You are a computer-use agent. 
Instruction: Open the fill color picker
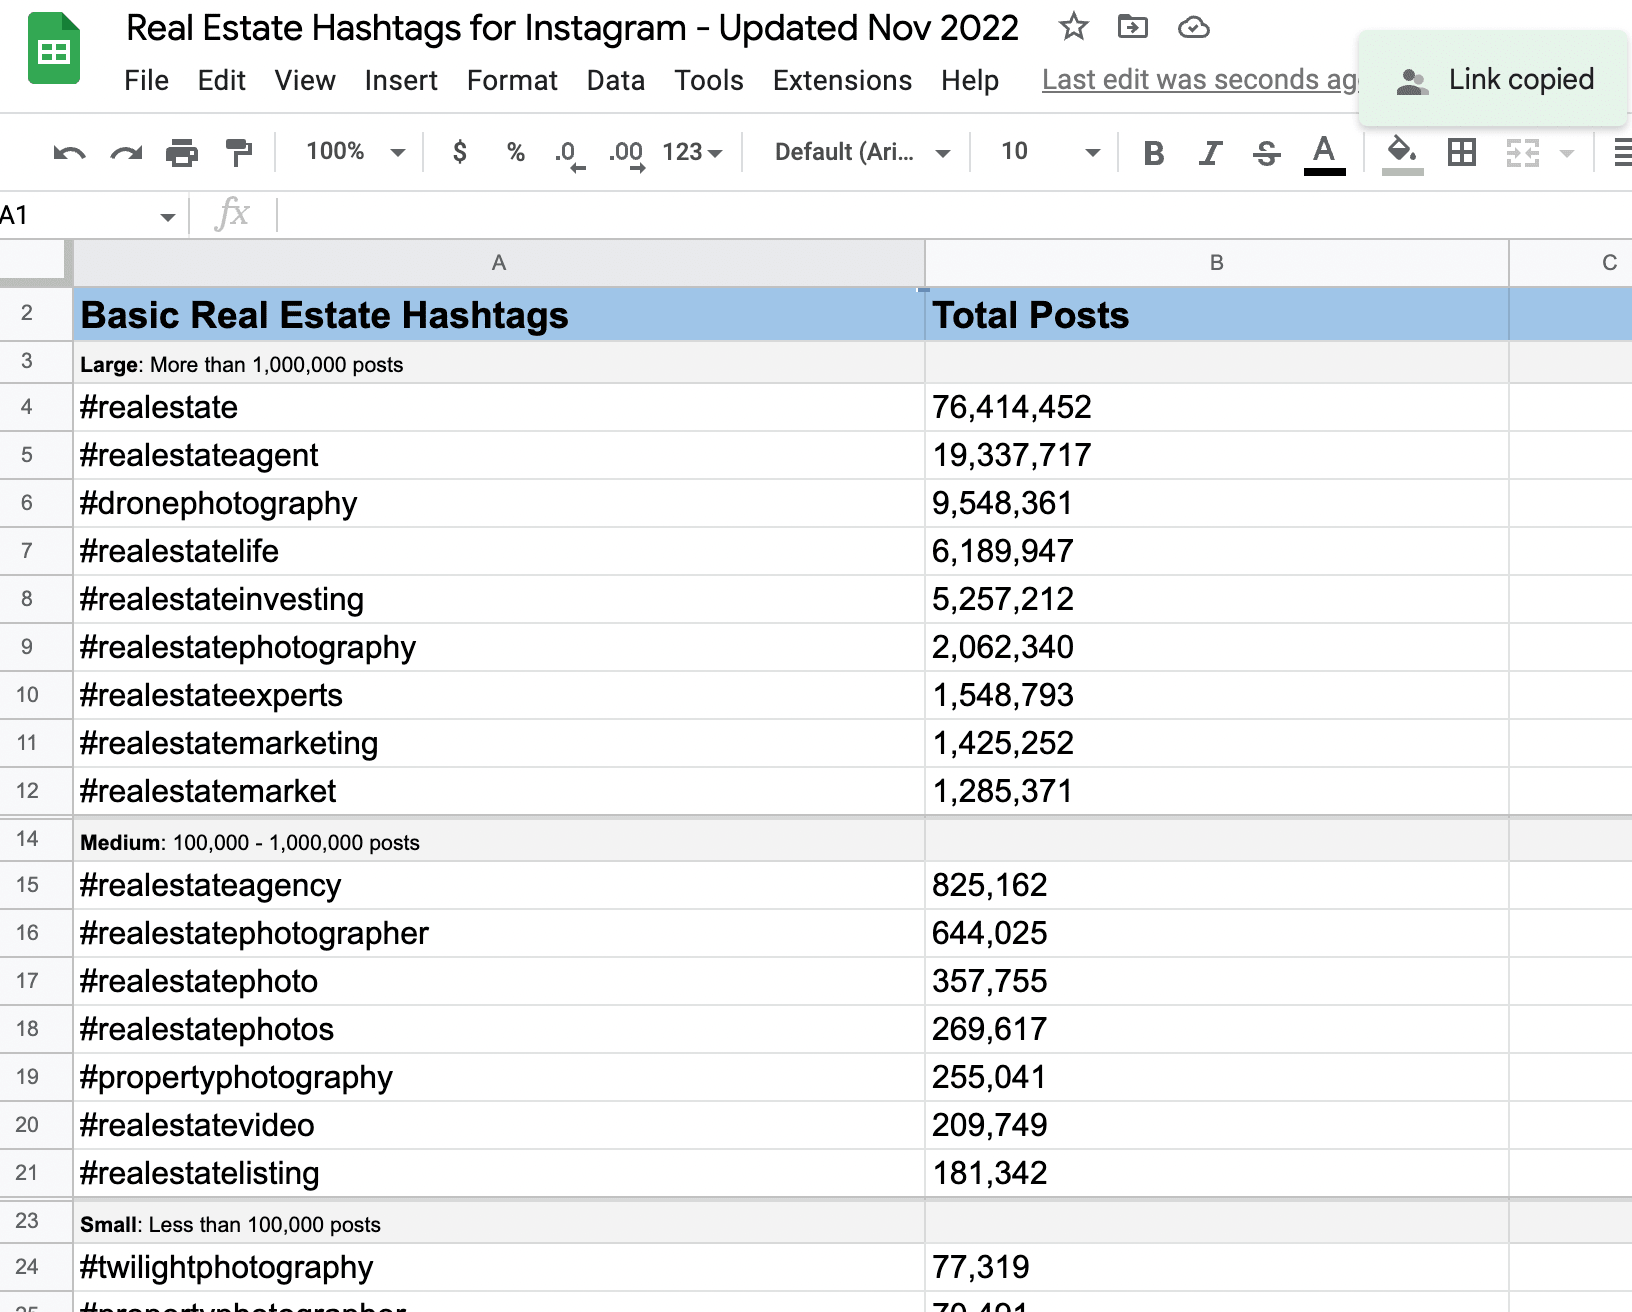point(1402,153)
